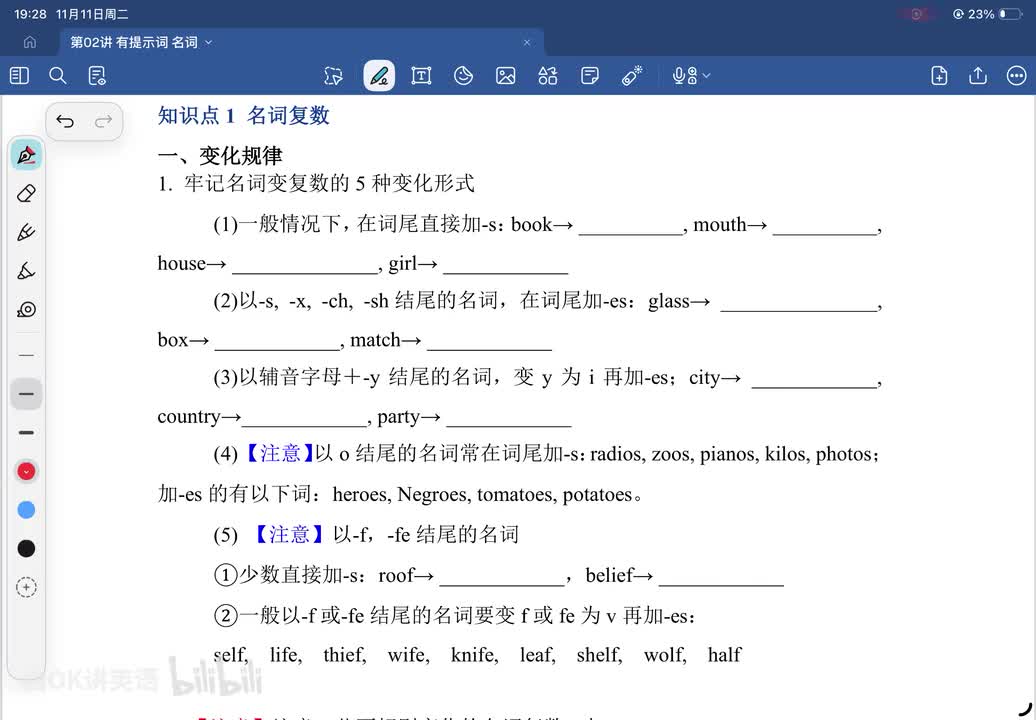1036x720 pixels.
Task: Add a custom pen color
Action: click(x=26, y=587)
